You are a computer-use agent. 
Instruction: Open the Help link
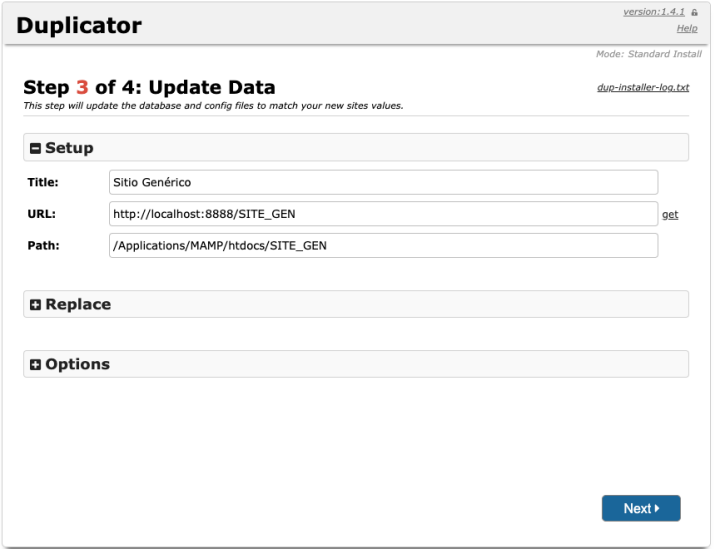pos(687,28)
